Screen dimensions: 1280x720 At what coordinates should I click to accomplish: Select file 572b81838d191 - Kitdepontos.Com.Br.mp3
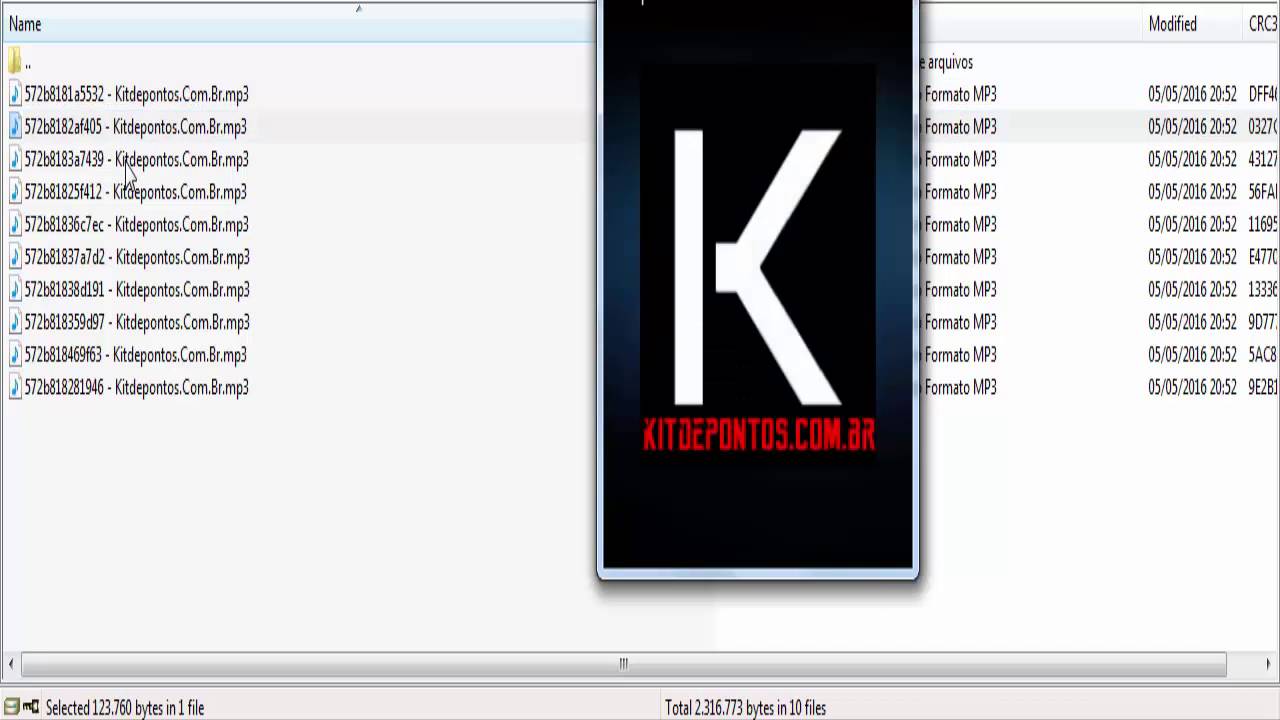[137, 290]
